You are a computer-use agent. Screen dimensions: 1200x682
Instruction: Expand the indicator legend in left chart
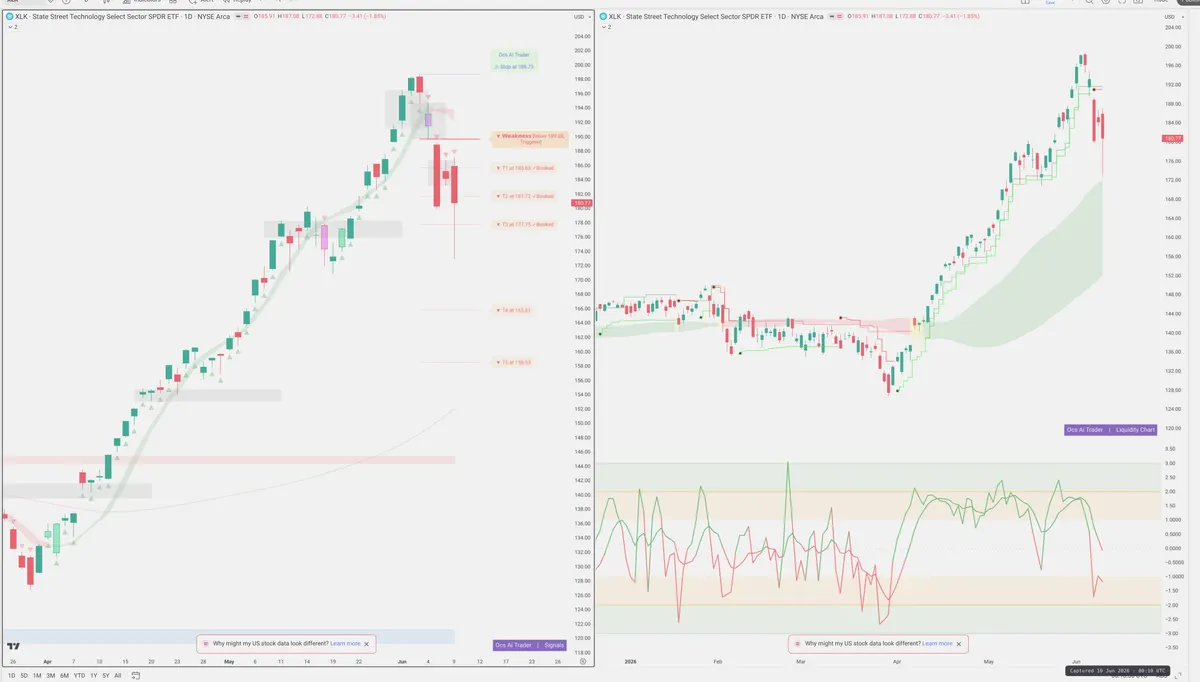coord(13,27)
